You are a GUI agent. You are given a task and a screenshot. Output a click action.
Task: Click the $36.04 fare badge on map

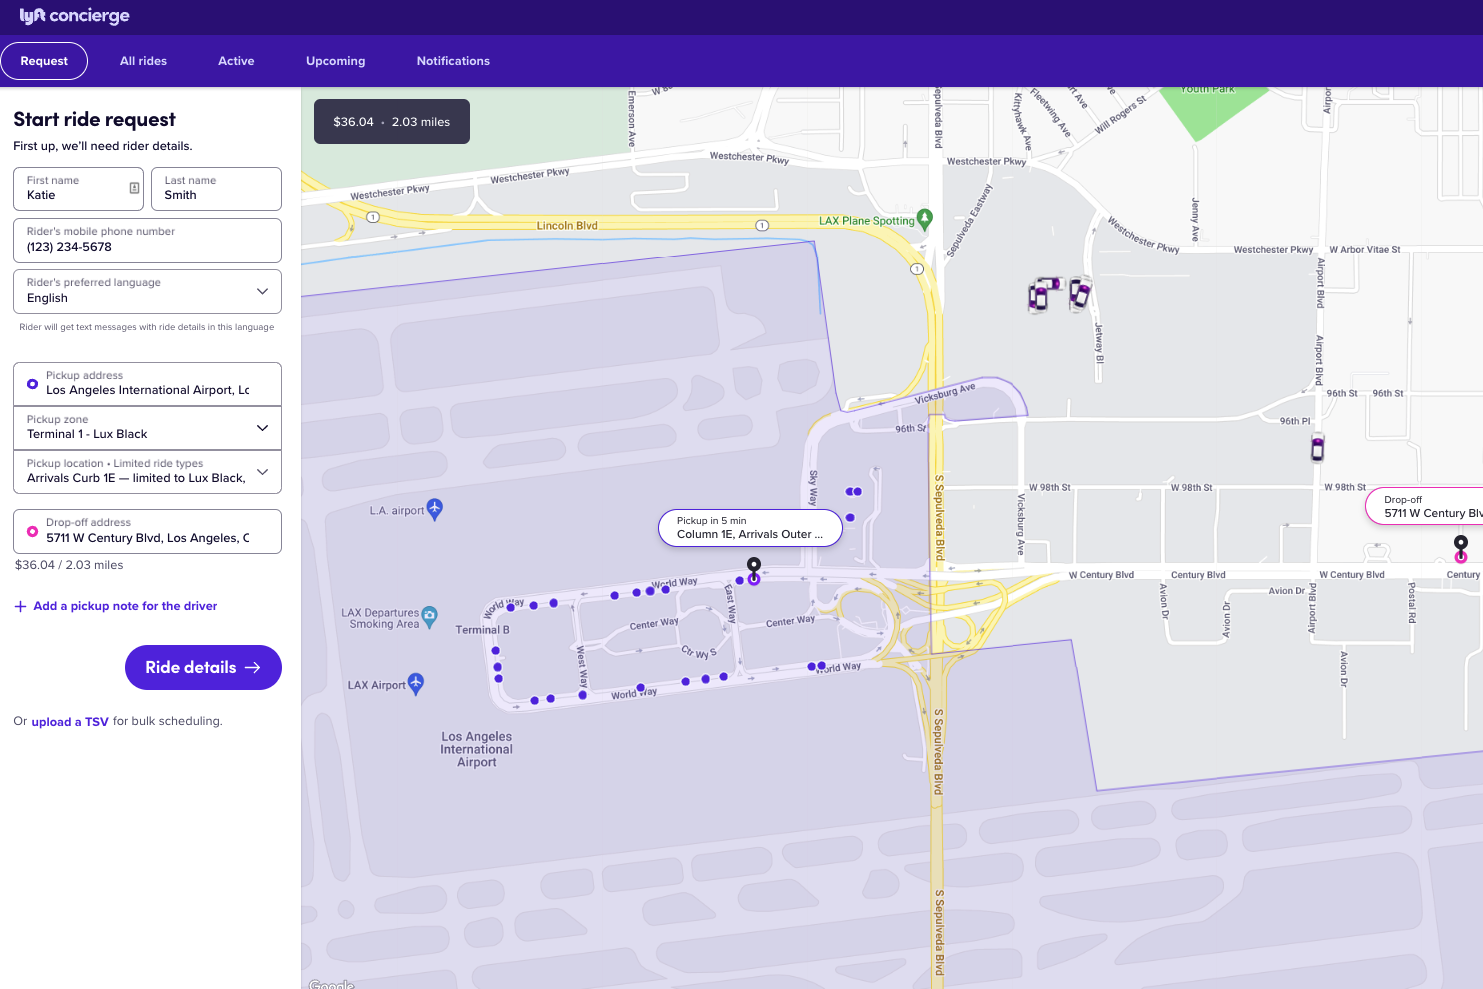(x=392, y=122)
